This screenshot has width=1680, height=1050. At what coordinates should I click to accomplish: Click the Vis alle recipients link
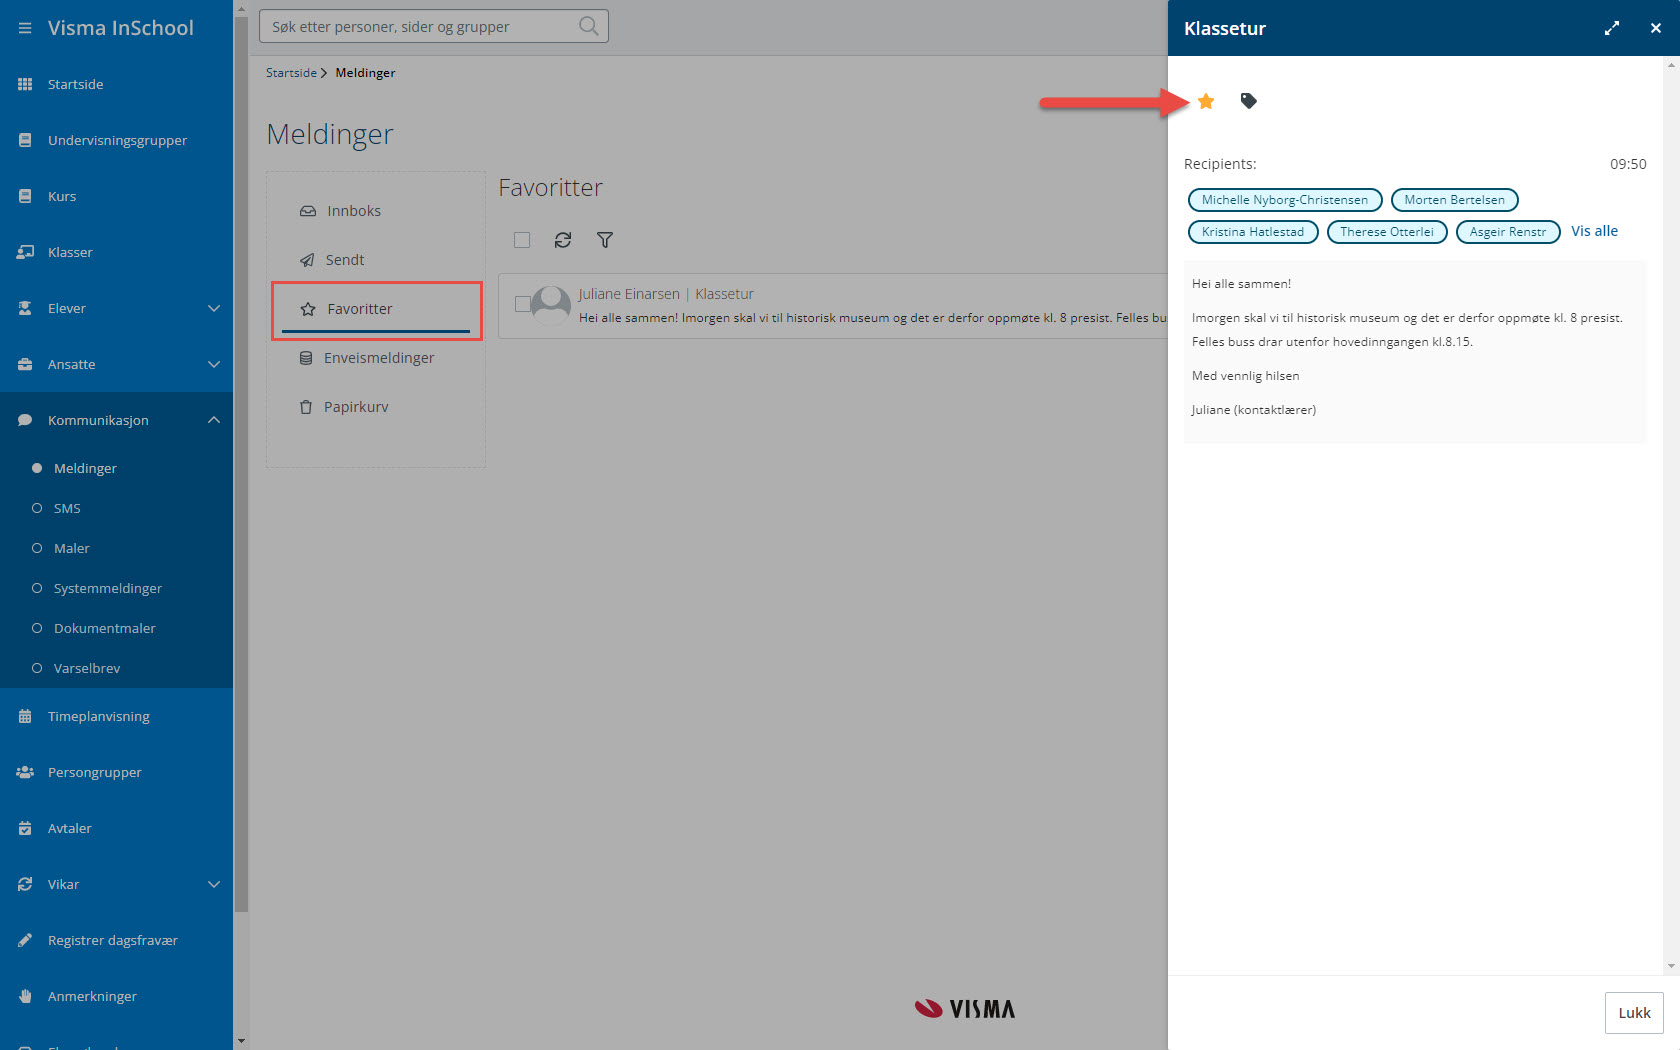1594,231
